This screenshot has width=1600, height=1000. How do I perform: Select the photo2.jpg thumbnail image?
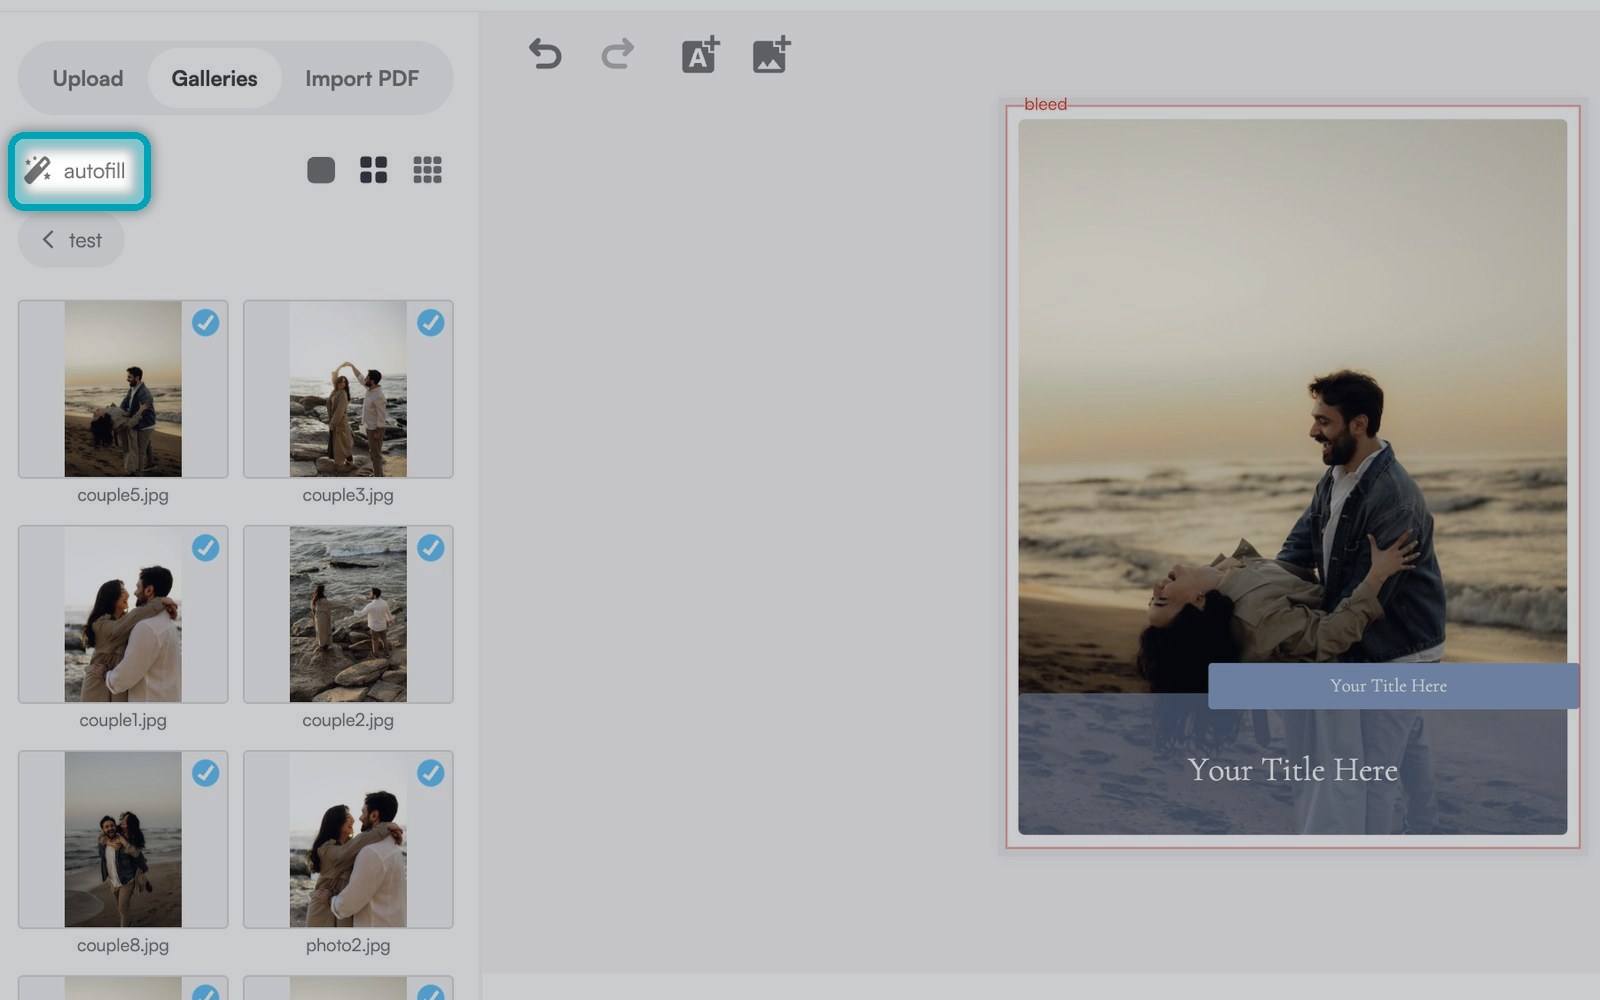coord(348,839)
